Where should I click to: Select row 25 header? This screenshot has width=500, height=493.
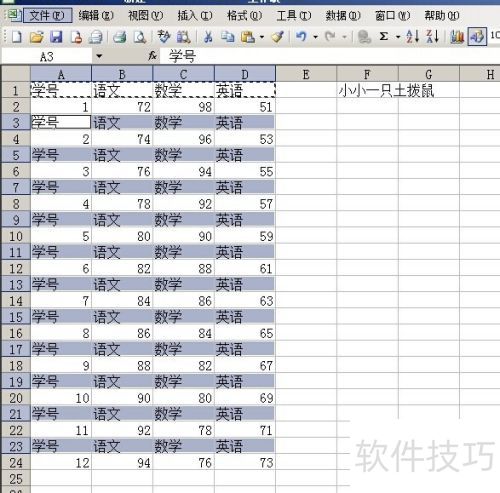click(16, 479)
